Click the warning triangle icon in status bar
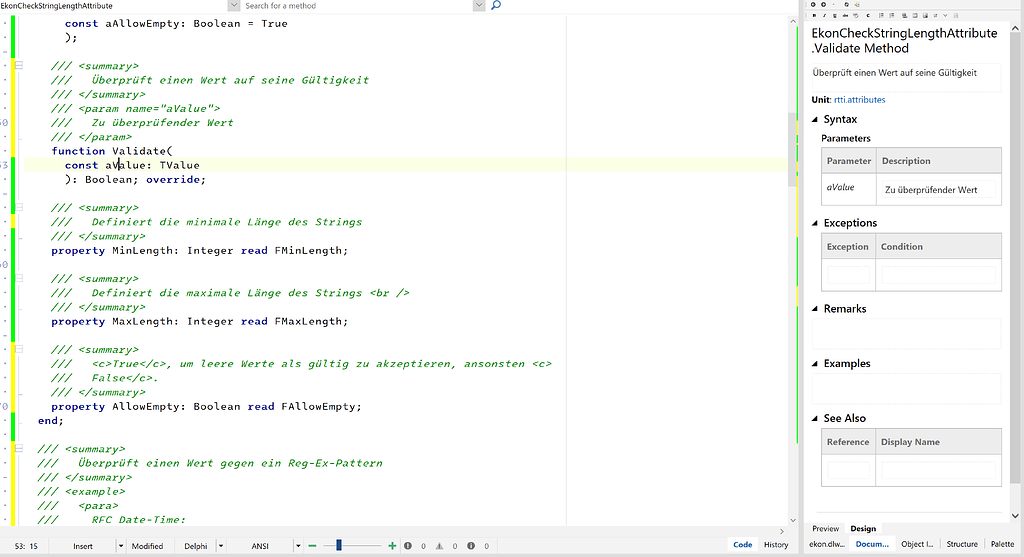The height and width of the screenshot is (557, 1024). coord(441,546)
